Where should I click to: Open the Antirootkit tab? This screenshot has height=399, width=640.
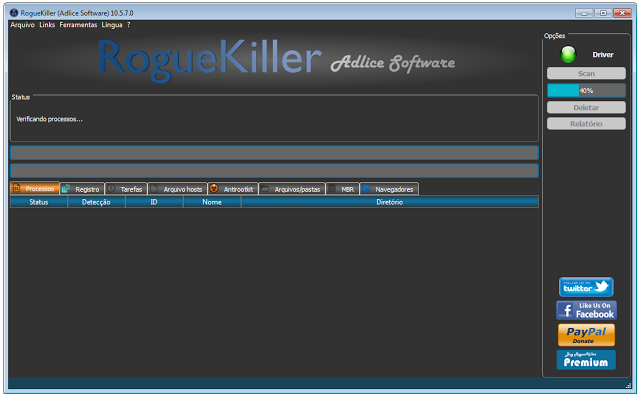click(233, 189)
